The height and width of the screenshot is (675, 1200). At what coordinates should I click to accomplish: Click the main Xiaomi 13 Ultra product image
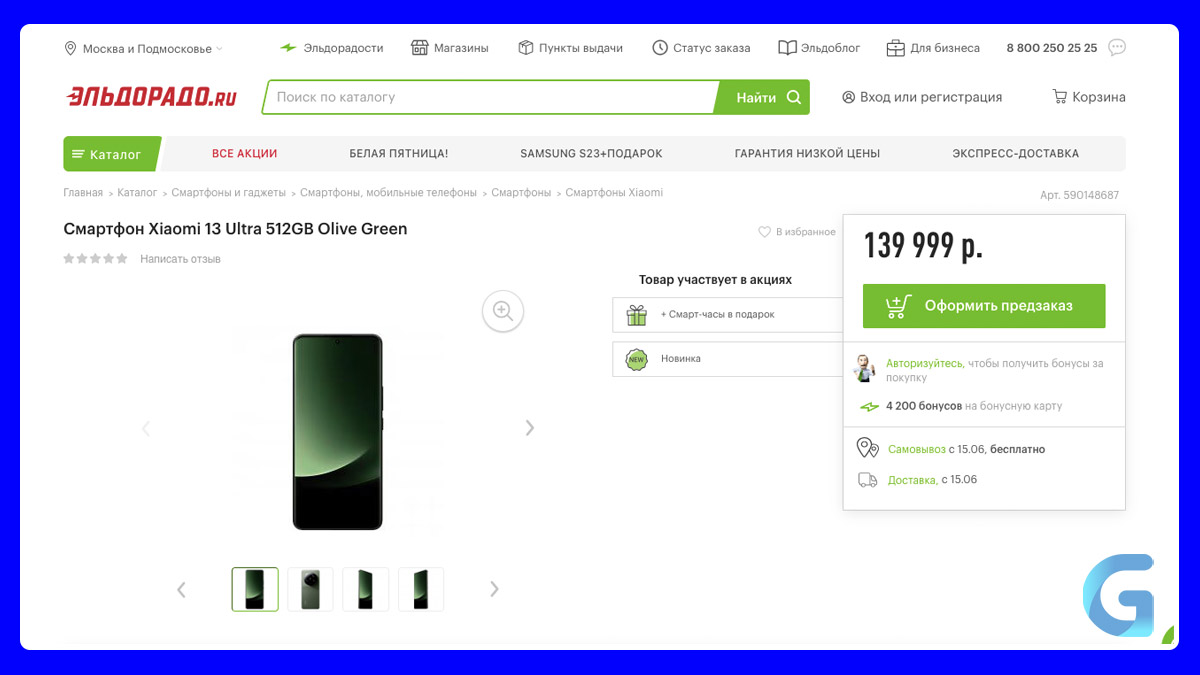point(338,432)
